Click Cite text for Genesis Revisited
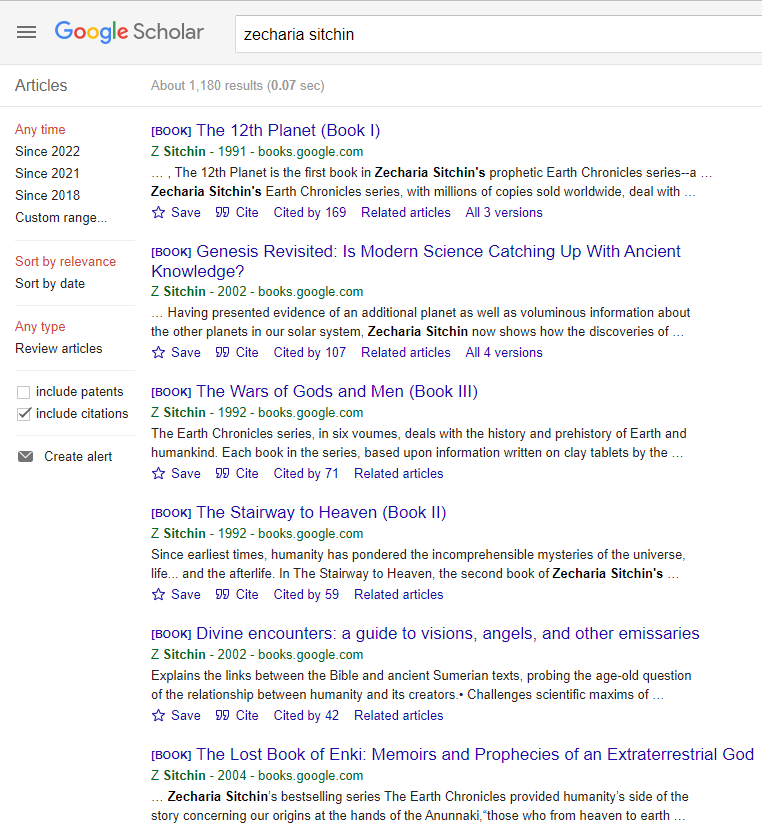Screen dimensions: 762x824 247,352
